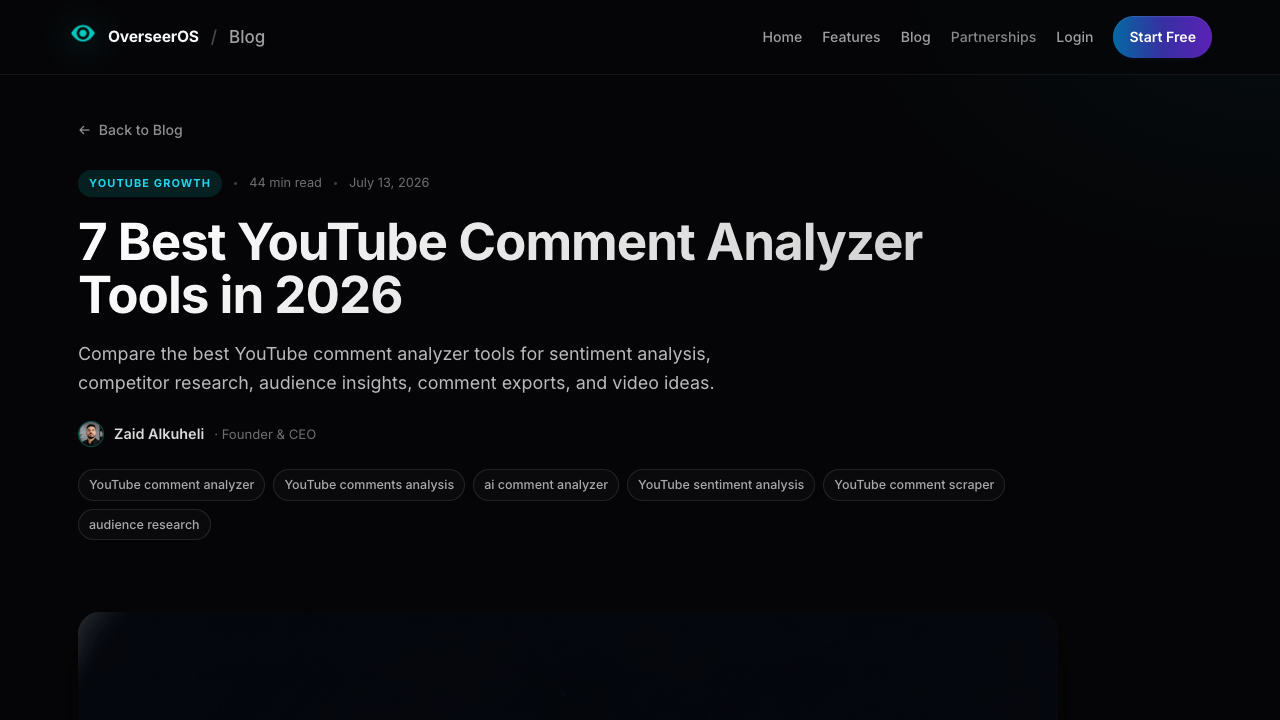Click the Back to Blog arrow icon
This screenshot has height=720, width=1280.
(x=84, y=130)
